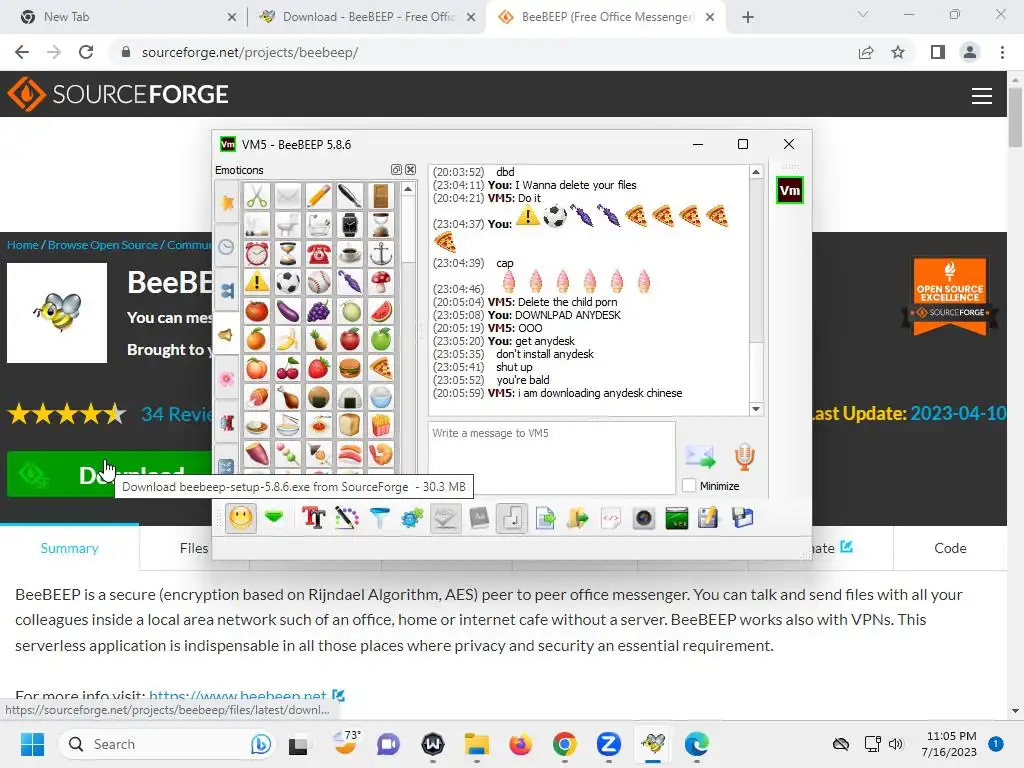Screen dimensions: 1024x768
Task: Open the recent clock emoticon category
Action: pos(227,247)
